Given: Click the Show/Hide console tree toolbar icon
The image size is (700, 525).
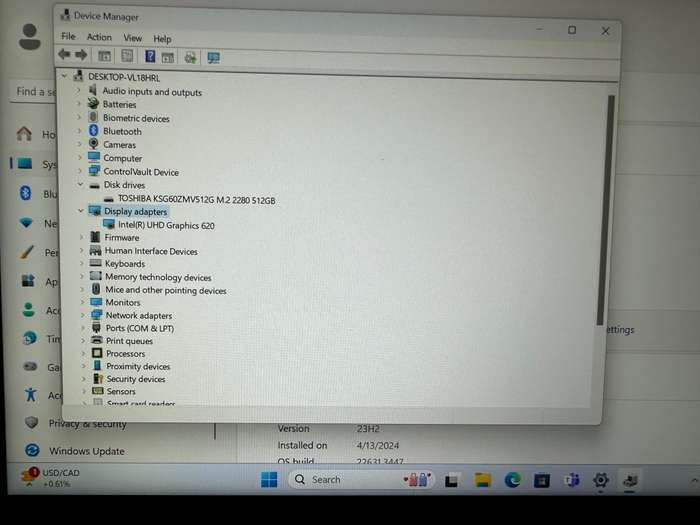Looking at the screenshot, I should click(x=104, y=56).
